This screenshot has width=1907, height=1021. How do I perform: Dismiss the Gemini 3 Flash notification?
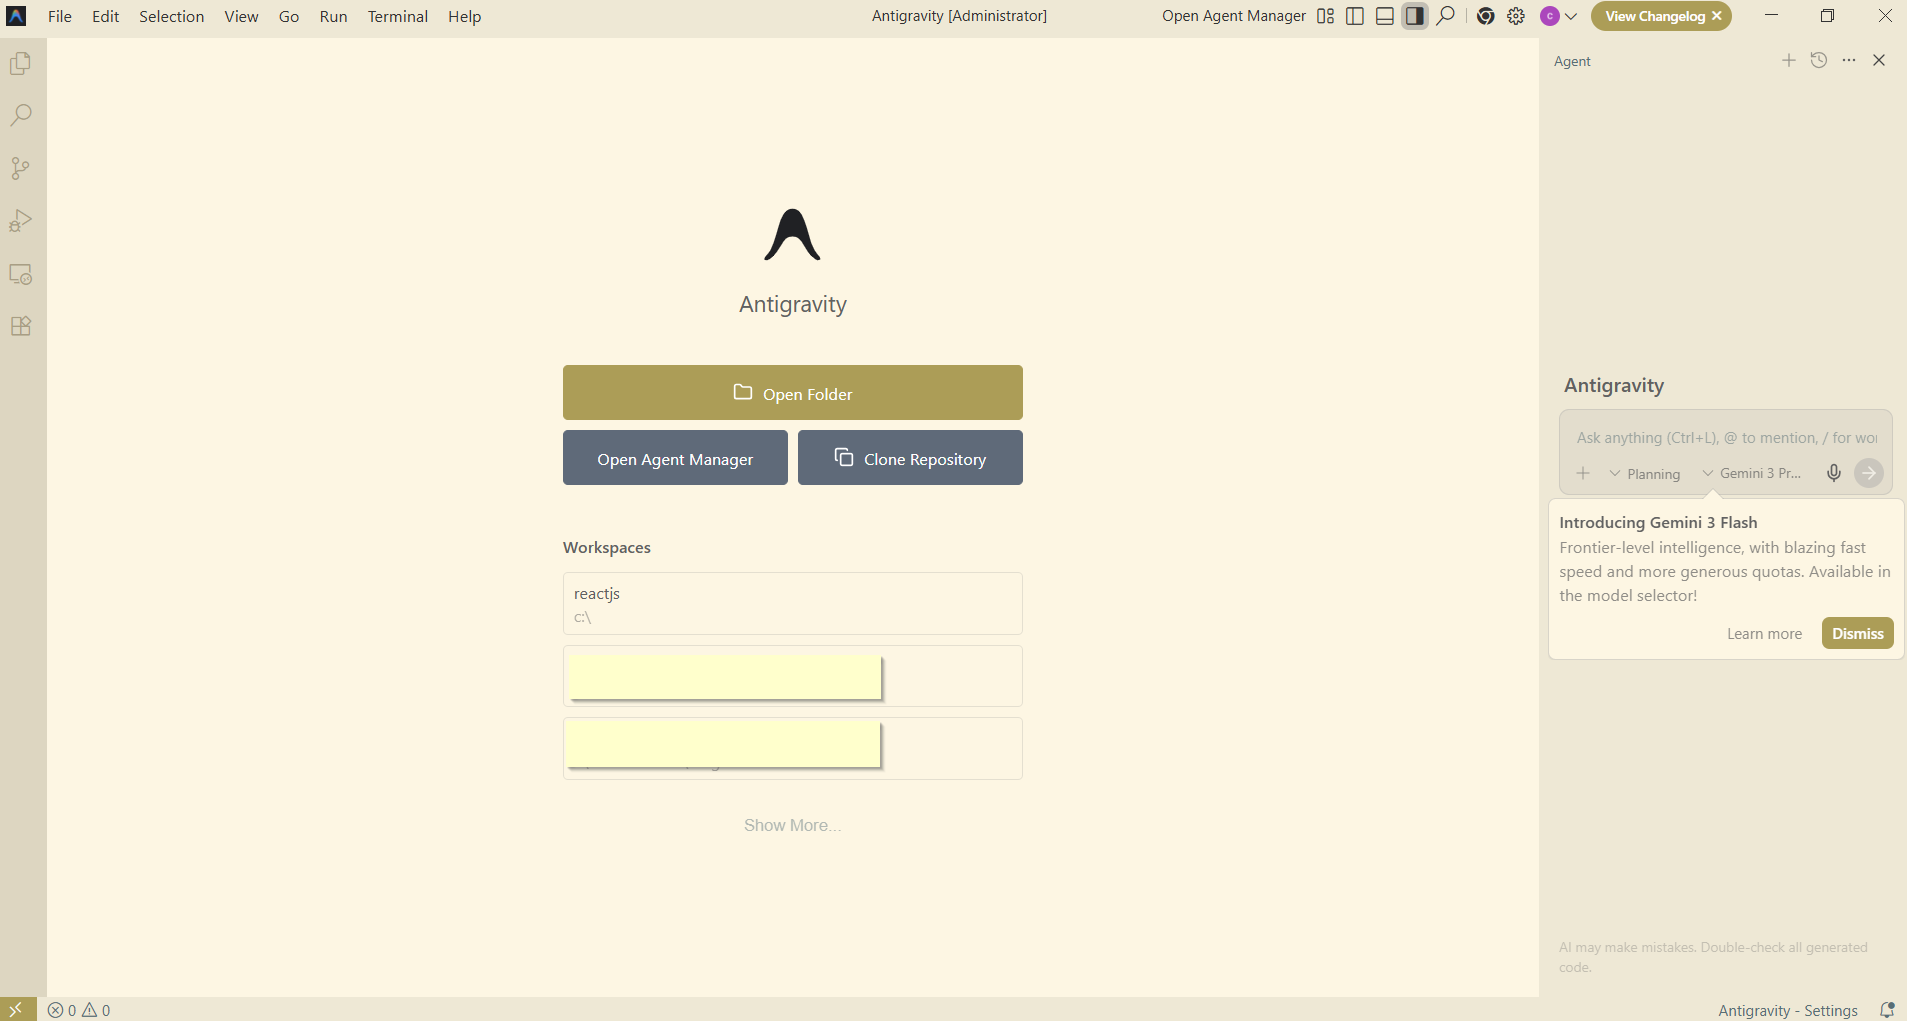pyautogui.click(x=1857, y=634)
